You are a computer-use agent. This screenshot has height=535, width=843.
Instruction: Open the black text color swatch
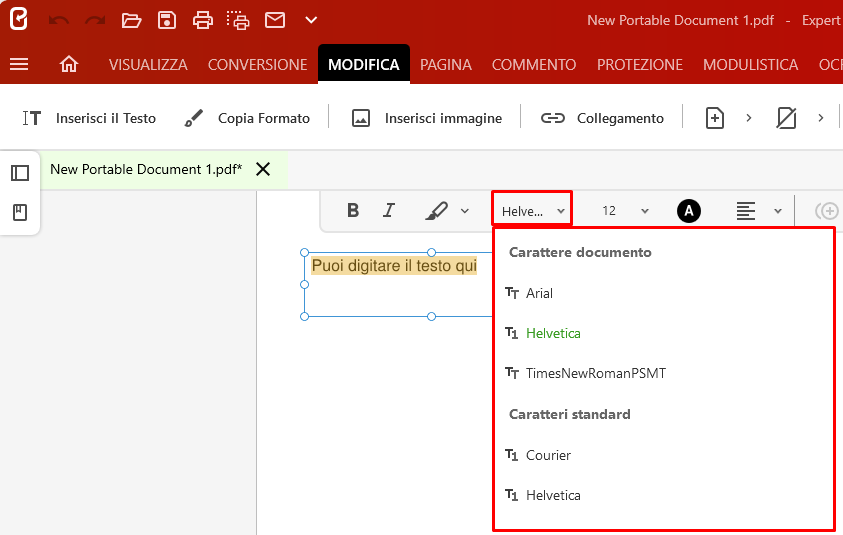coord(689,211)
